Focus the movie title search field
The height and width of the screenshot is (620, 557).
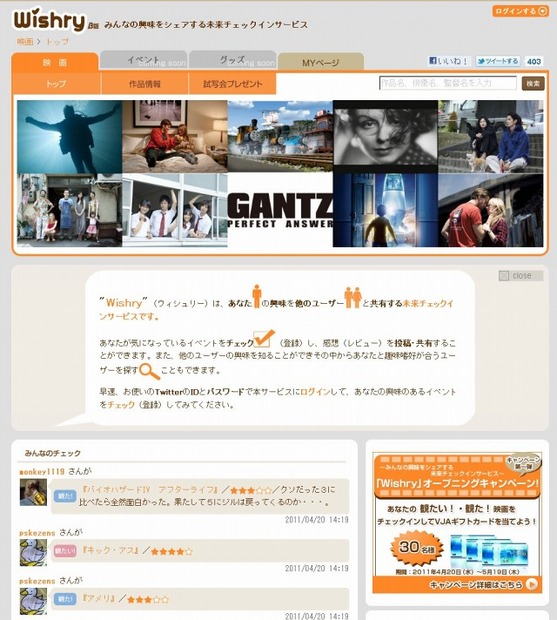pos(447,83)
